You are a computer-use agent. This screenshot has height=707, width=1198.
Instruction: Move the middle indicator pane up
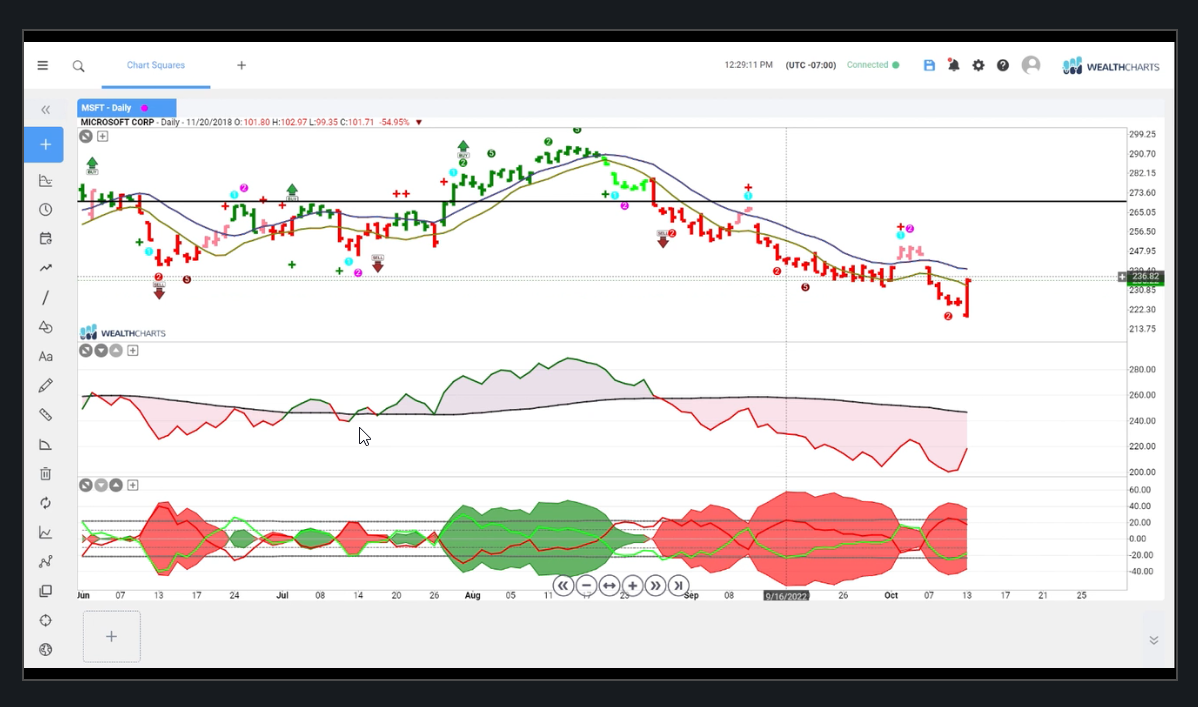[116, 351]
